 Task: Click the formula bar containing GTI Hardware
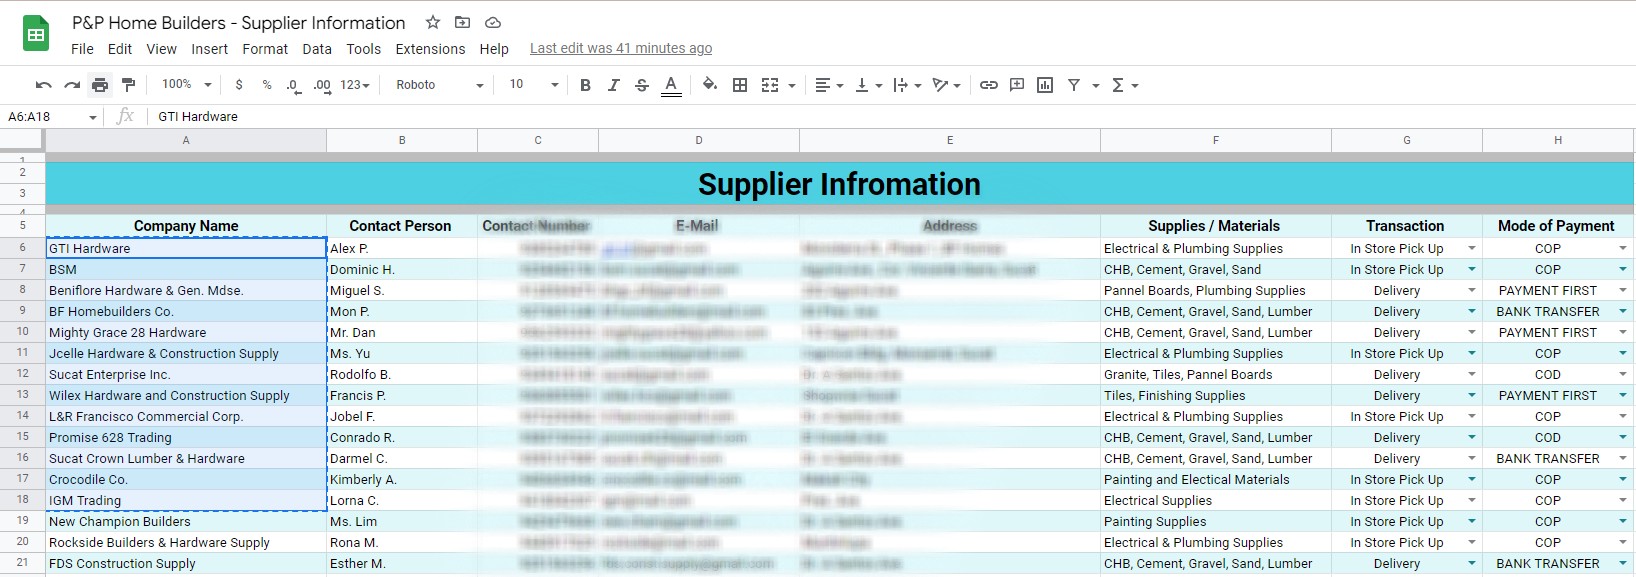coord(890,117)
